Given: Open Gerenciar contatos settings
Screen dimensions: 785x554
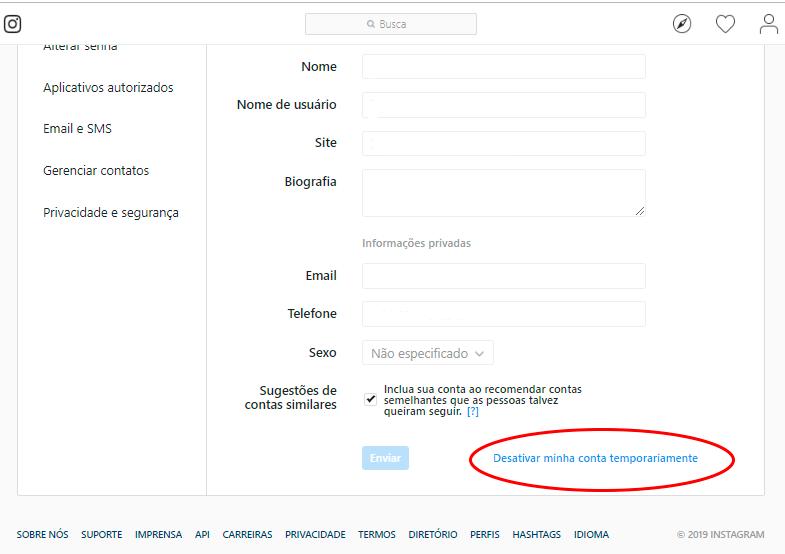Looking at the screenshot, I should (96, 171).
